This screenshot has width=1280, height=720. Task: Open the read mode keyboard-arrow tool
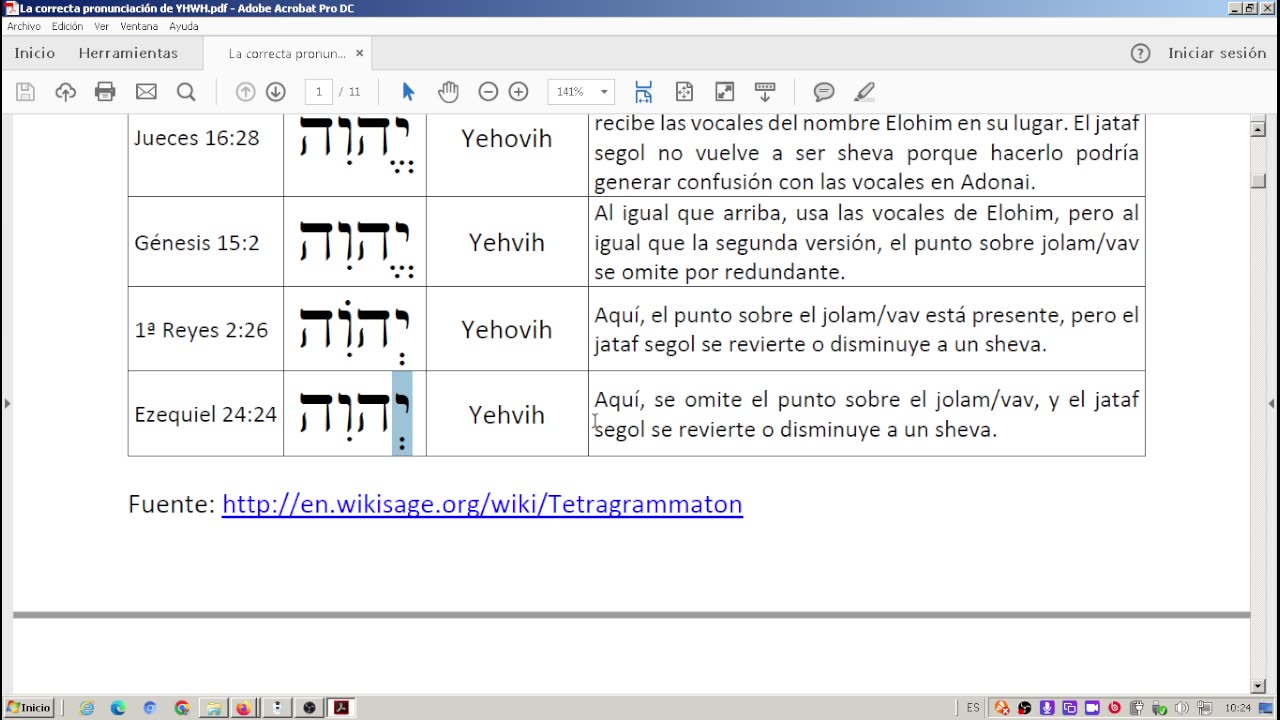click(765, 92)
